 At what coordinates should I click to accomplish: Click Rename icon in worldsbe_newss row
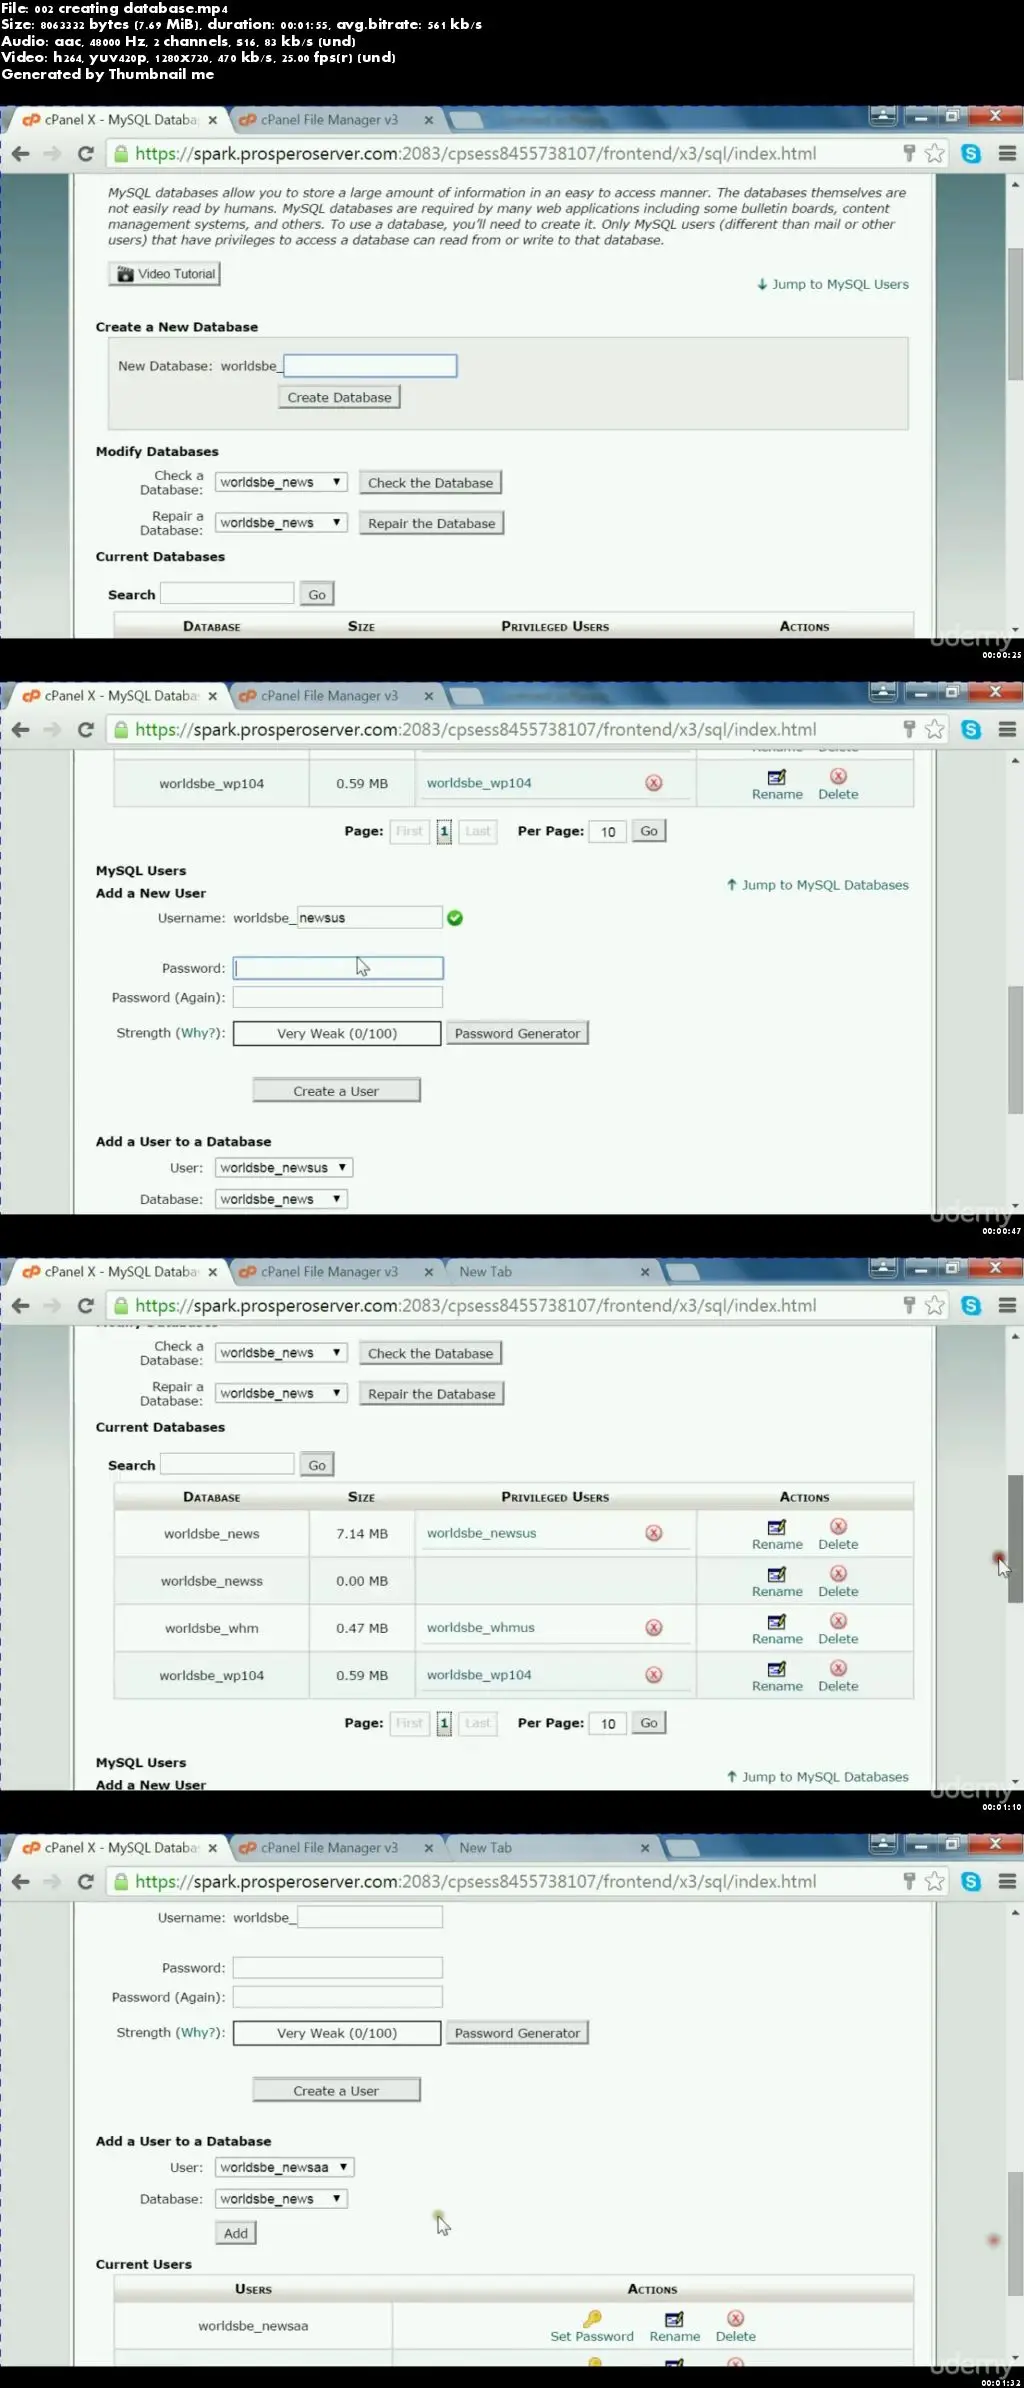776,1574
